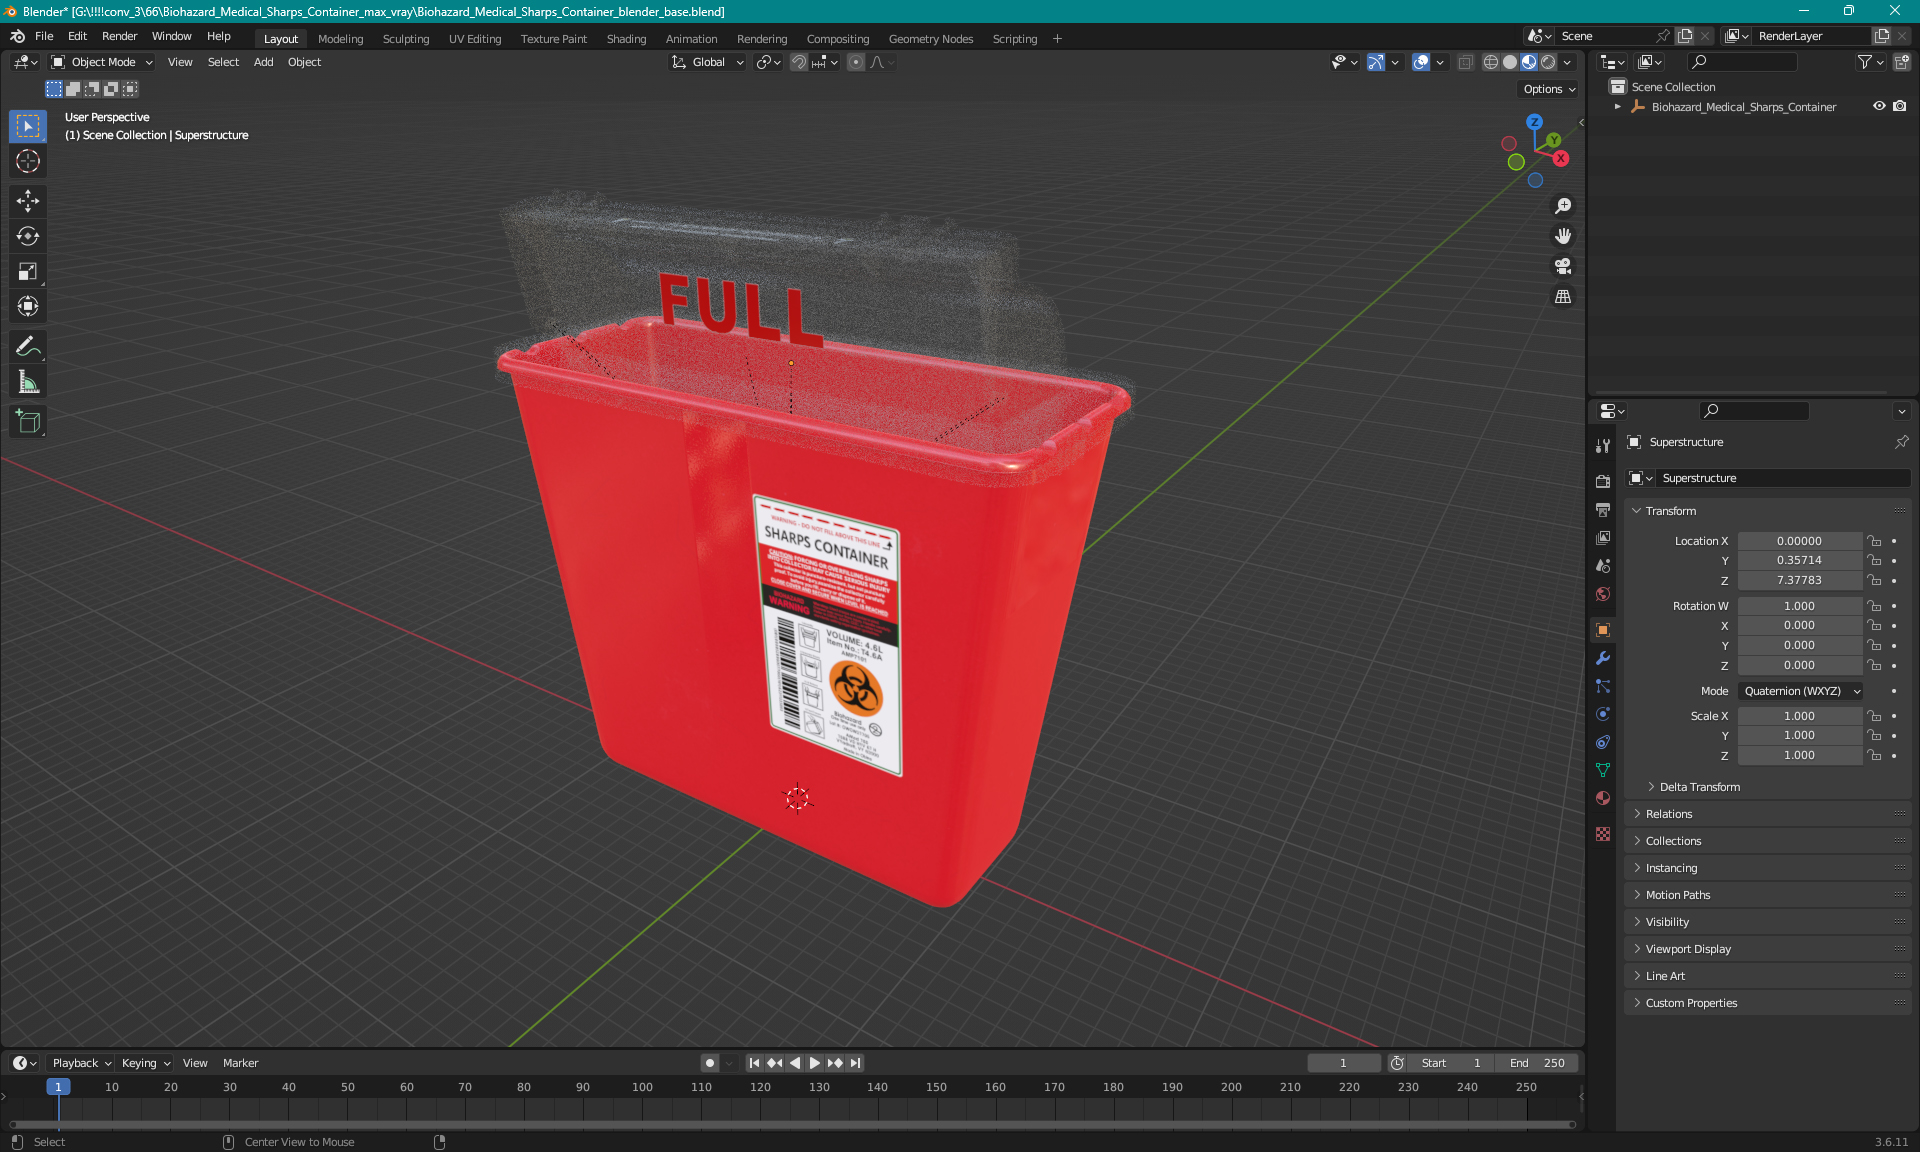Screen dimensions: 1920x1152
Task: Open the File menu
Action: click(x=44, y=36)
